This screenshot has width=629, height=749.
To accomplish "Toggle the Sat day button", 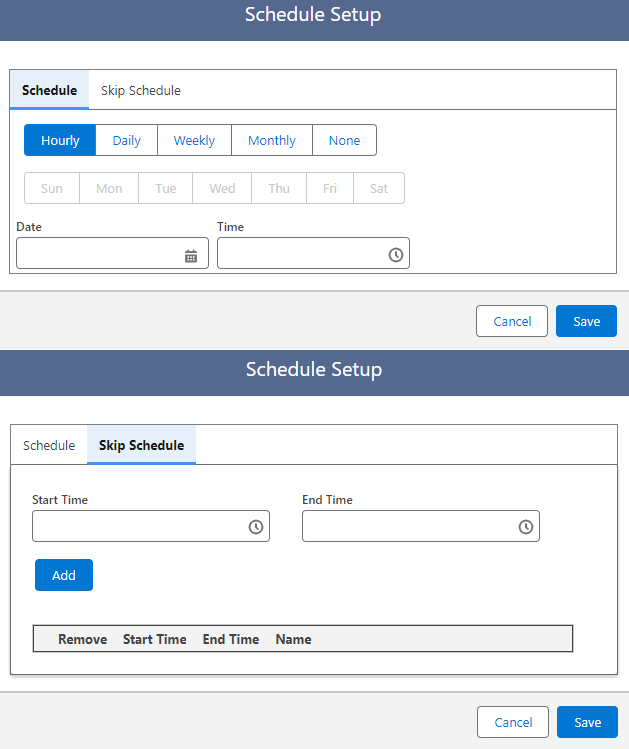I will tap(379, 188).
